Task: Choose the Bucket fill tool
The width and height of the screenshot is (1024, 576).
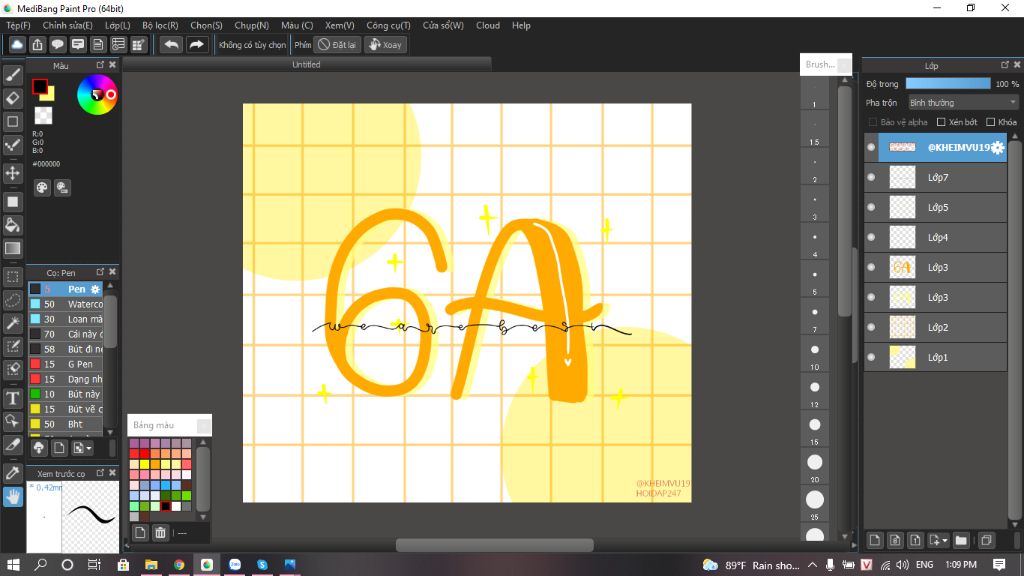Action: point(12,225)
